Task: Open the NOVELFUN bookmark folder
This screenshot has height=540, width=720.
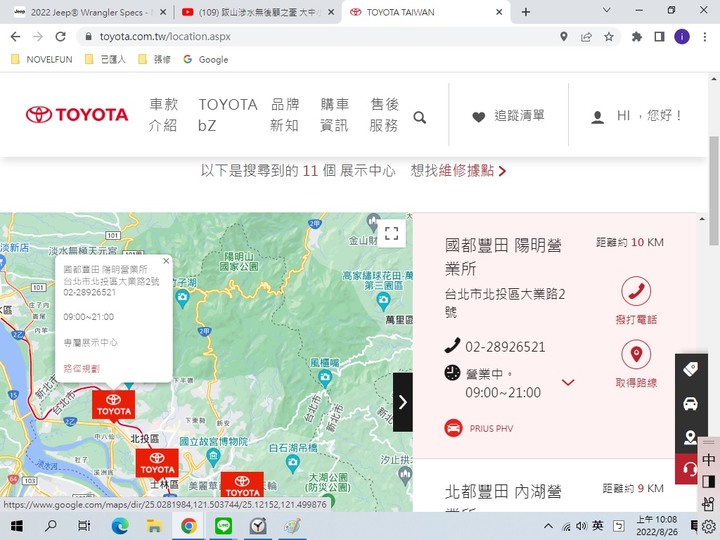Action: tap(42, 59)
